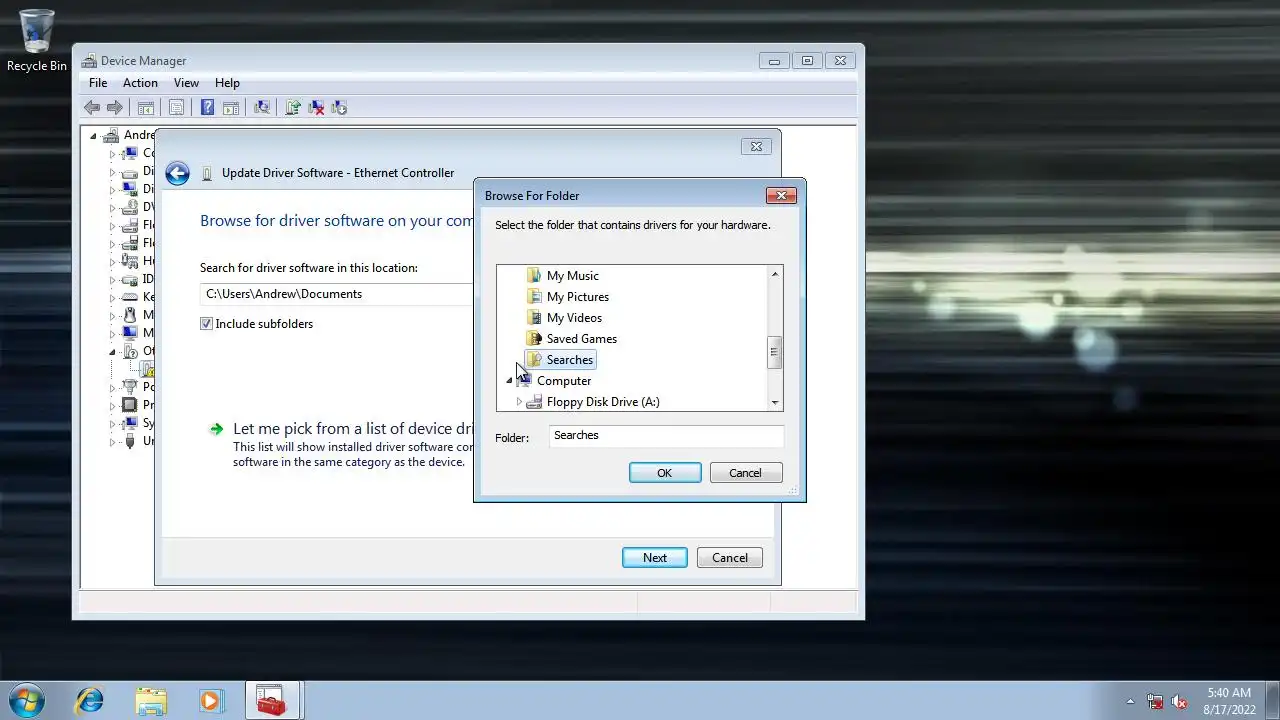This screenshot has height=720, width=1280.
Task: Open Windows Explorer folder icon on taskbar
Action: pos(151,700)
